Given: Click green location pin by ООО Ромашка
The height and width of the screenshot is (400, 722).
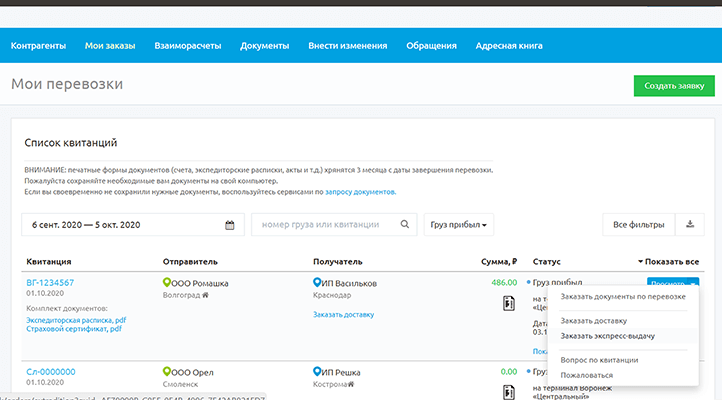Looking at the screenshot, I should click(167, 283).
